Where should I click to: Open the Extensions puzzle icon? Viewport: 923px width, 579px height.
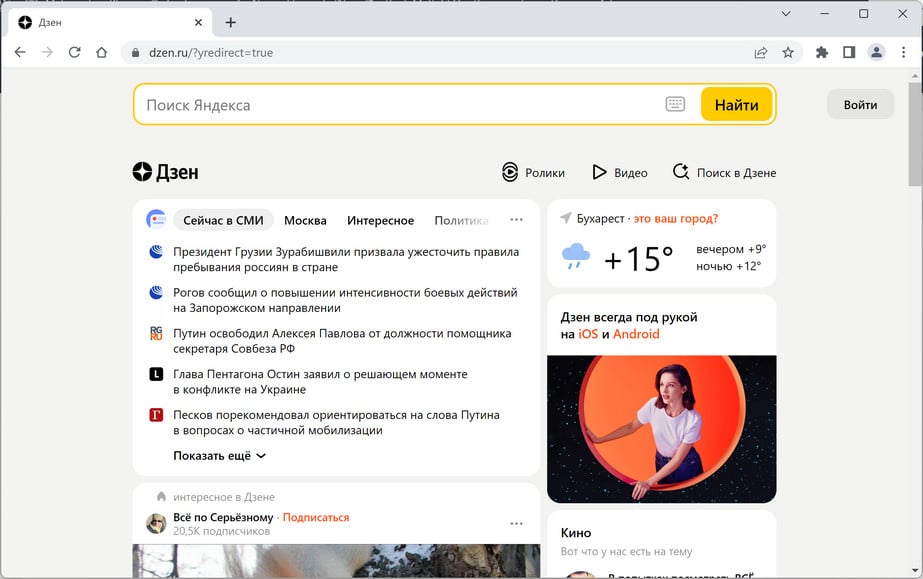tap(822, 52)
